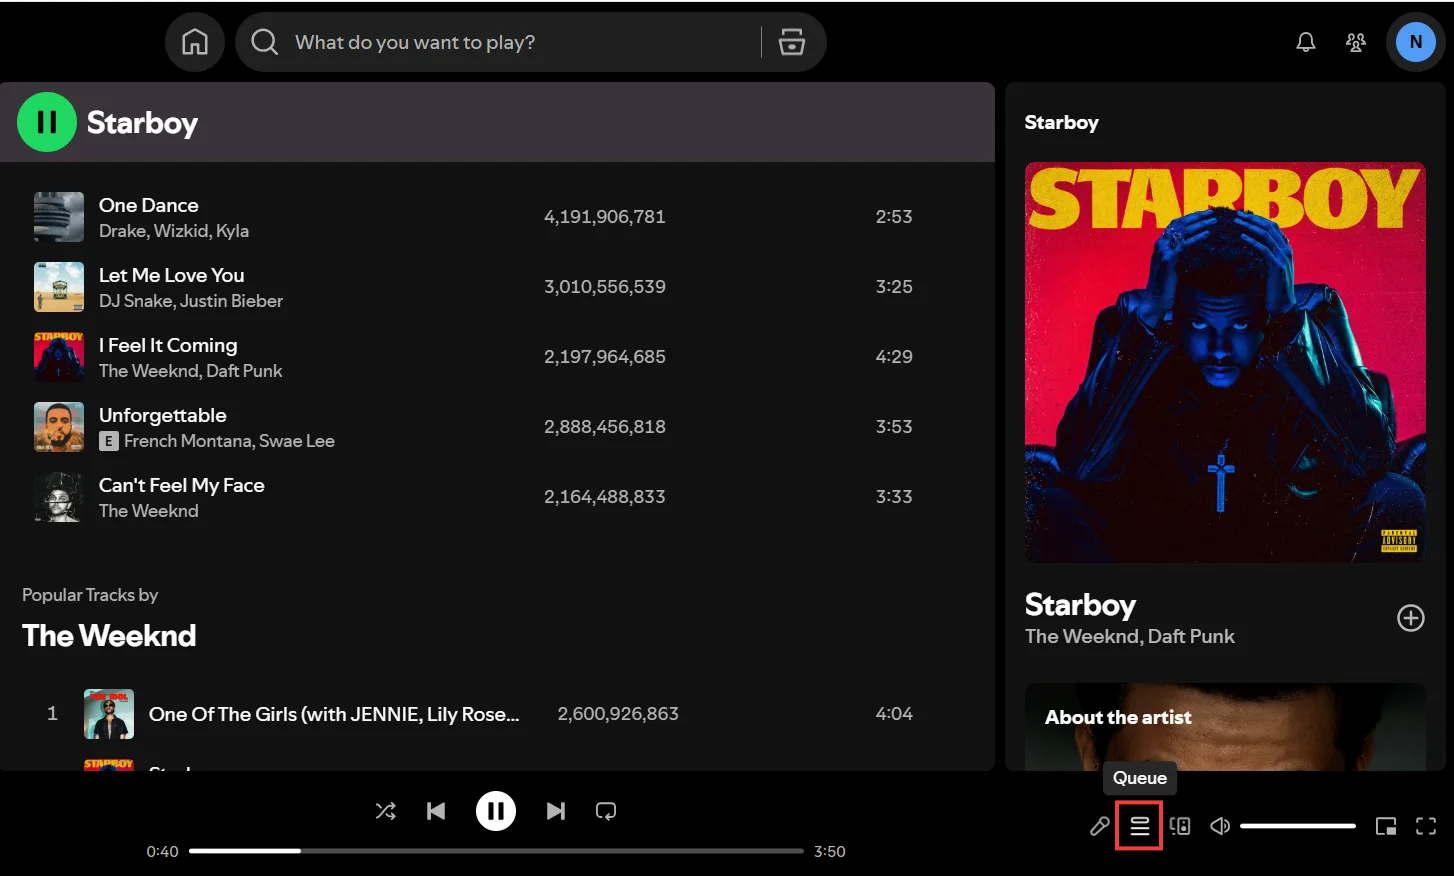Screen dimensions: 1454x876
Task: Pause using the green Starboy button
Action: coord(46,122)
